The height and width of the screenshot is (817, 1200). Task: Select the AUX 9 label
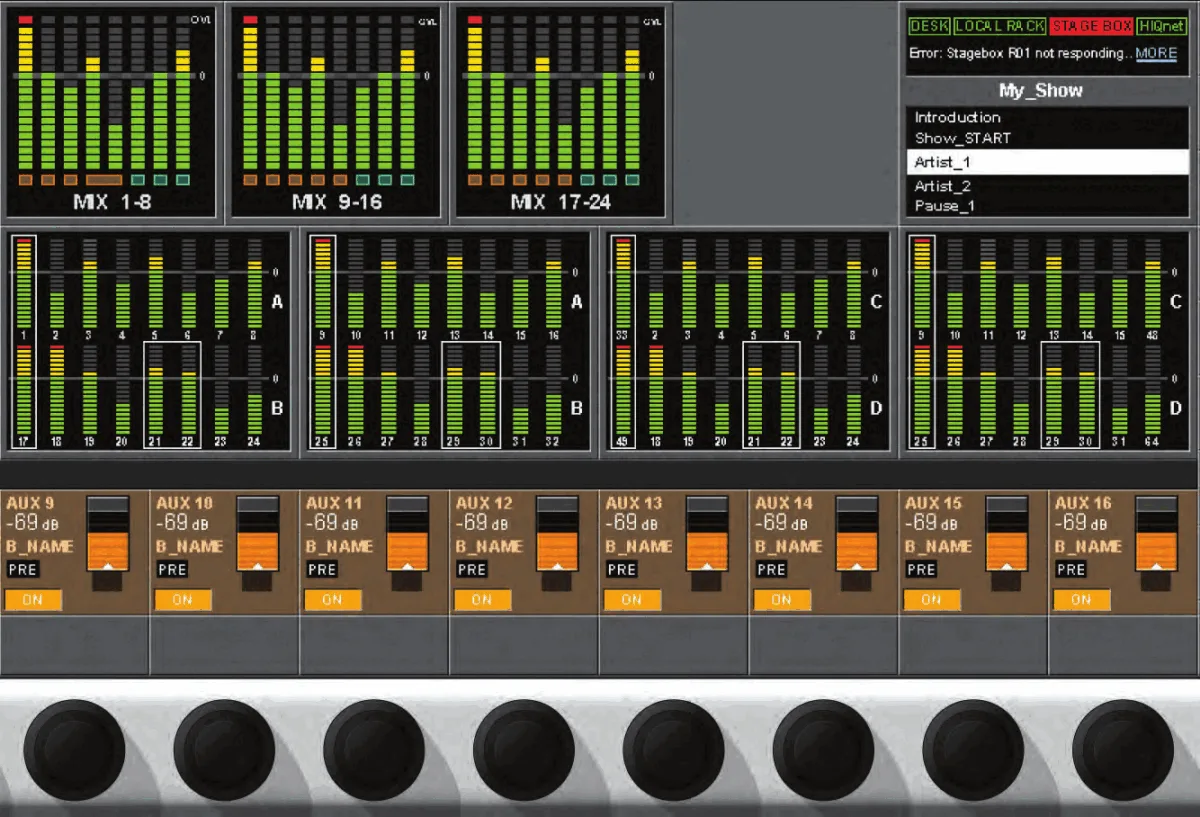pos(30,503)
